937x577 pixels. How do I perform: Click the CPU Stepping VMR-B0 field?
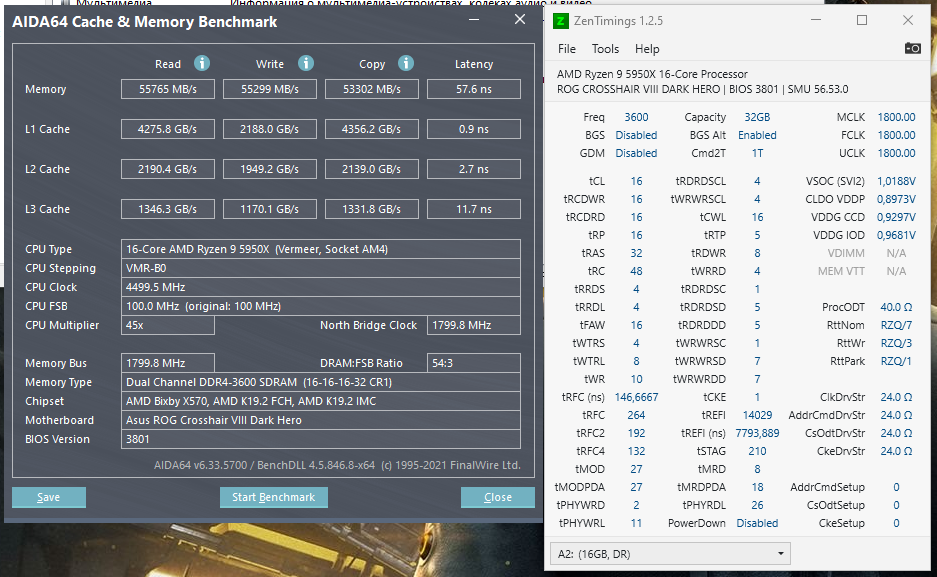(x=321, y=268)
